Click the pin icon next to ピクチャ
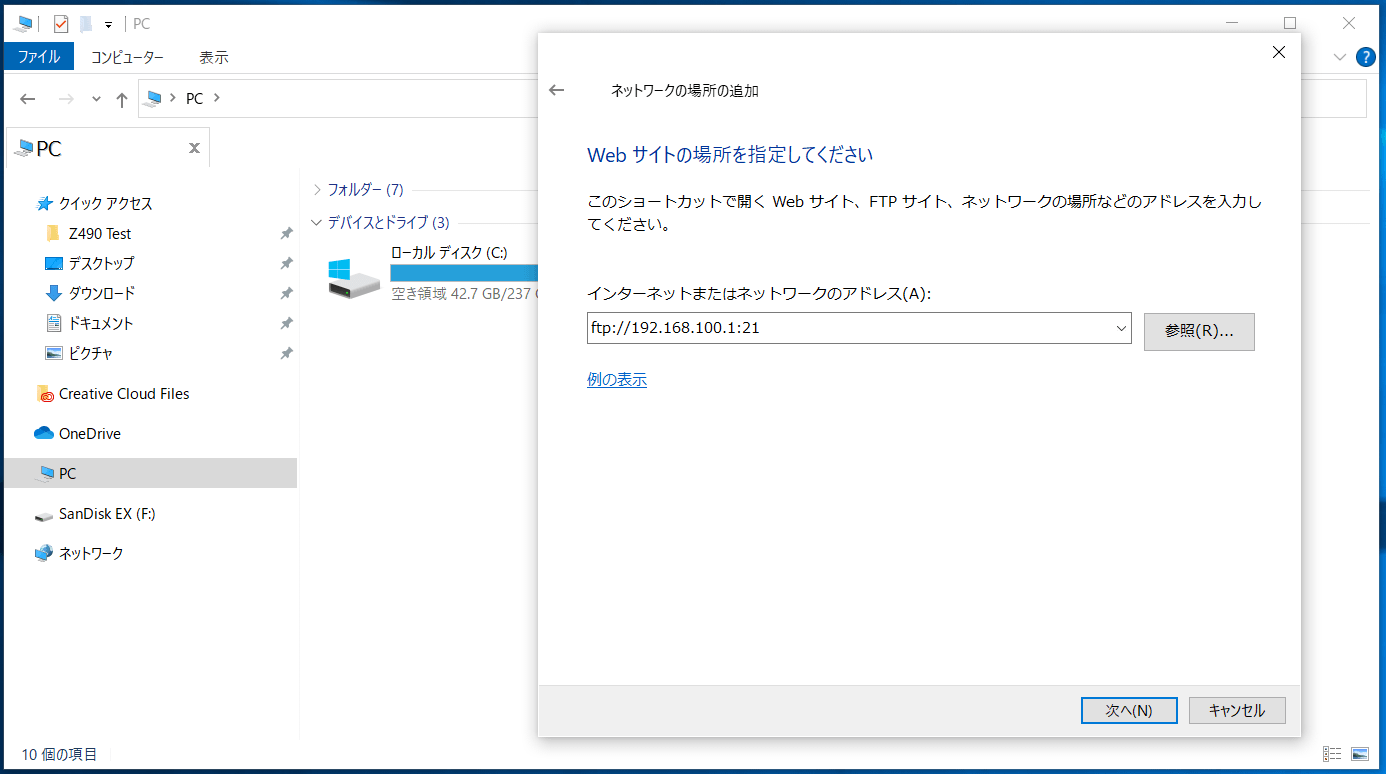This screenshot has width=1386, height=774. (286, 353)
